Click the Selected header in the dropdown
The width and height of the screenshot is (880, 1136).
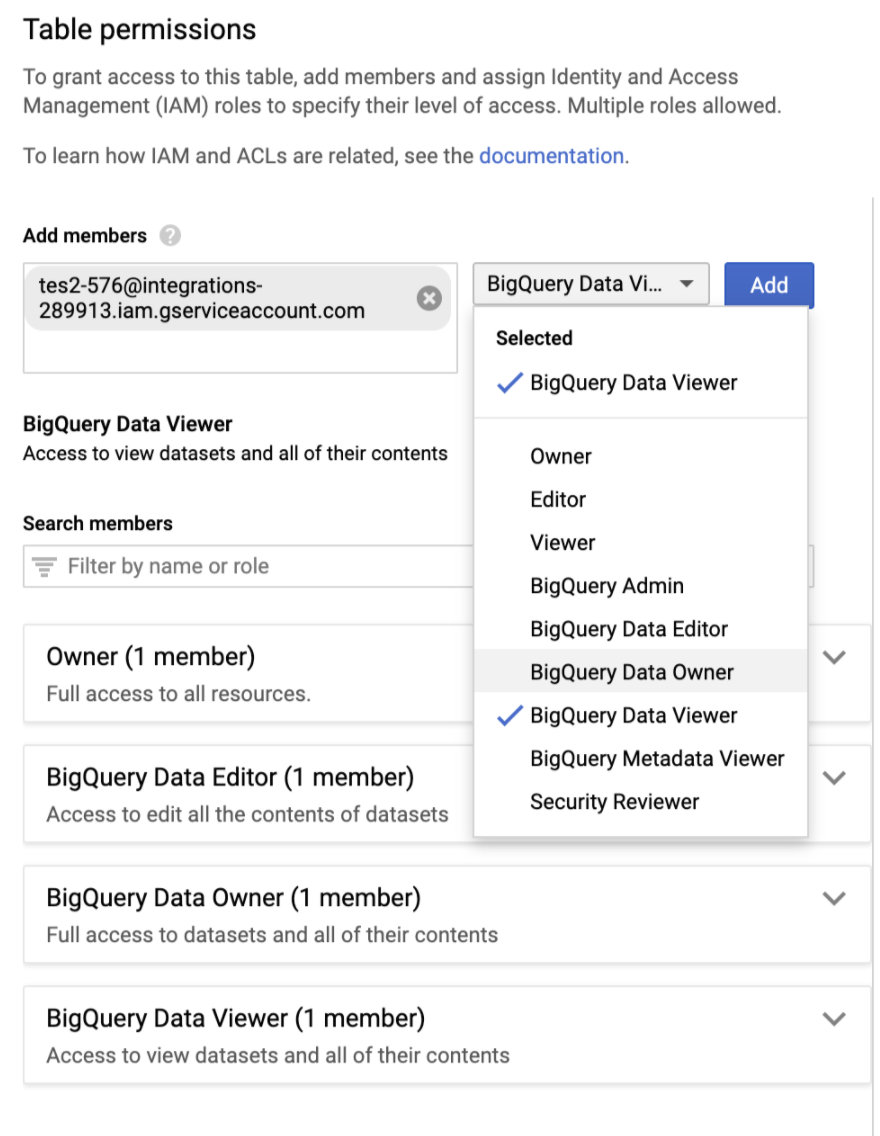(534, 338)
